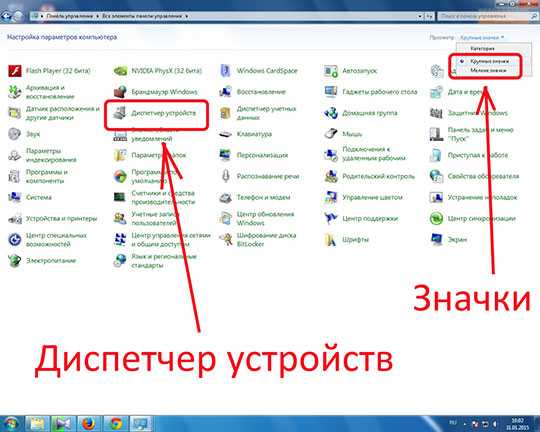Viewport: 540px width, 432px height.
Task: Open the Клавиатура icon
Action: pos(226,134)
